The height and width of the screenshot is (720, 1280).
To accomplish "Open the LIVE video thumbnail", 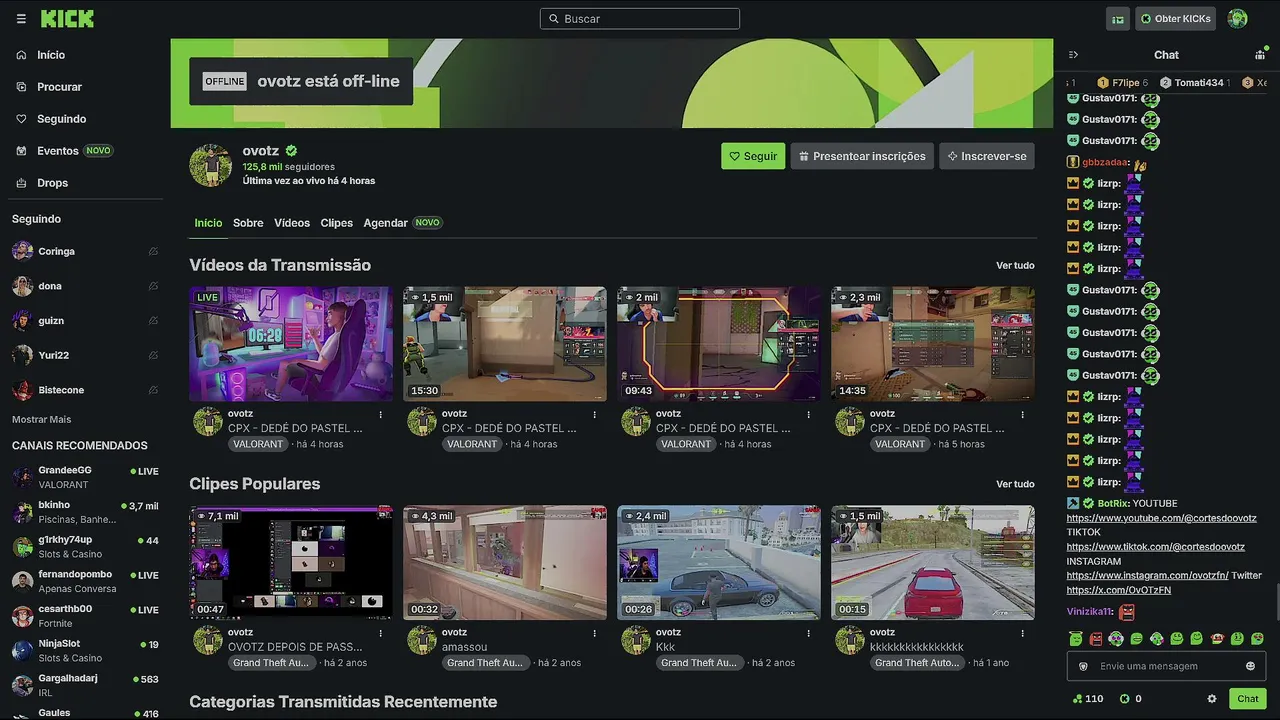I will point(291,344).
